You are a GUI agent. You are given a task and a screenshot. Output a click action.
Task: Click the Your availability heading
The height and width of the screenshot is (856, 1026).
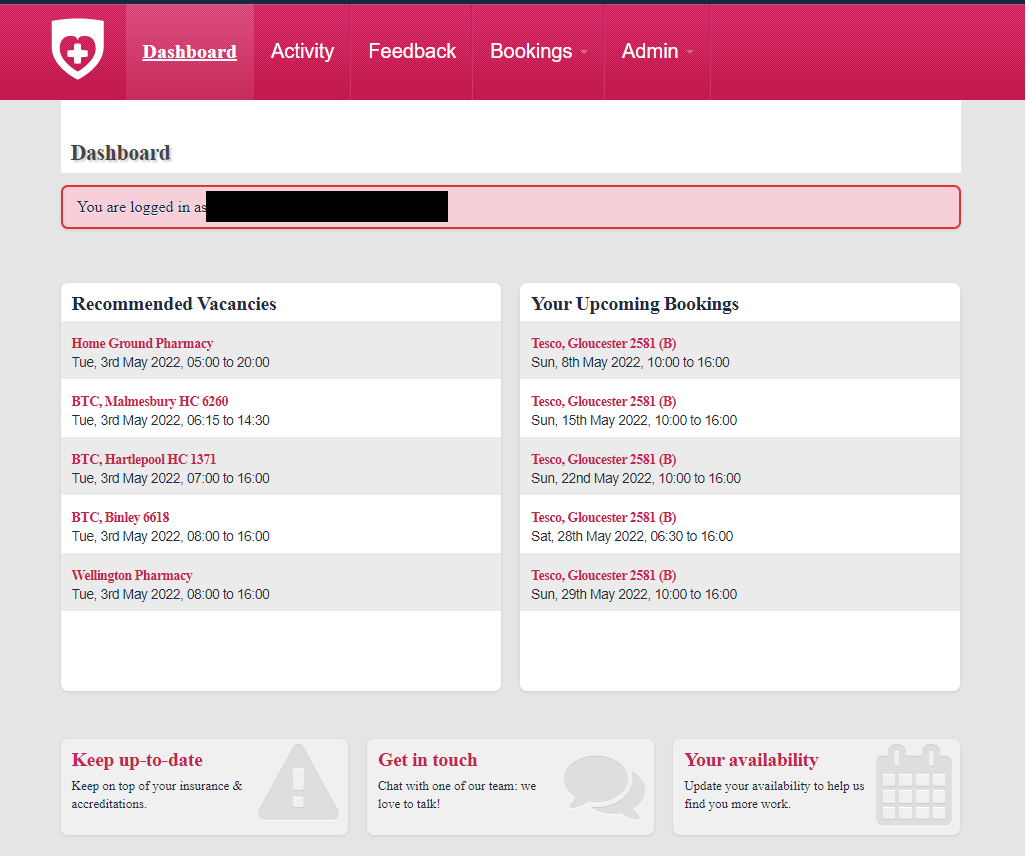[751, 760]
